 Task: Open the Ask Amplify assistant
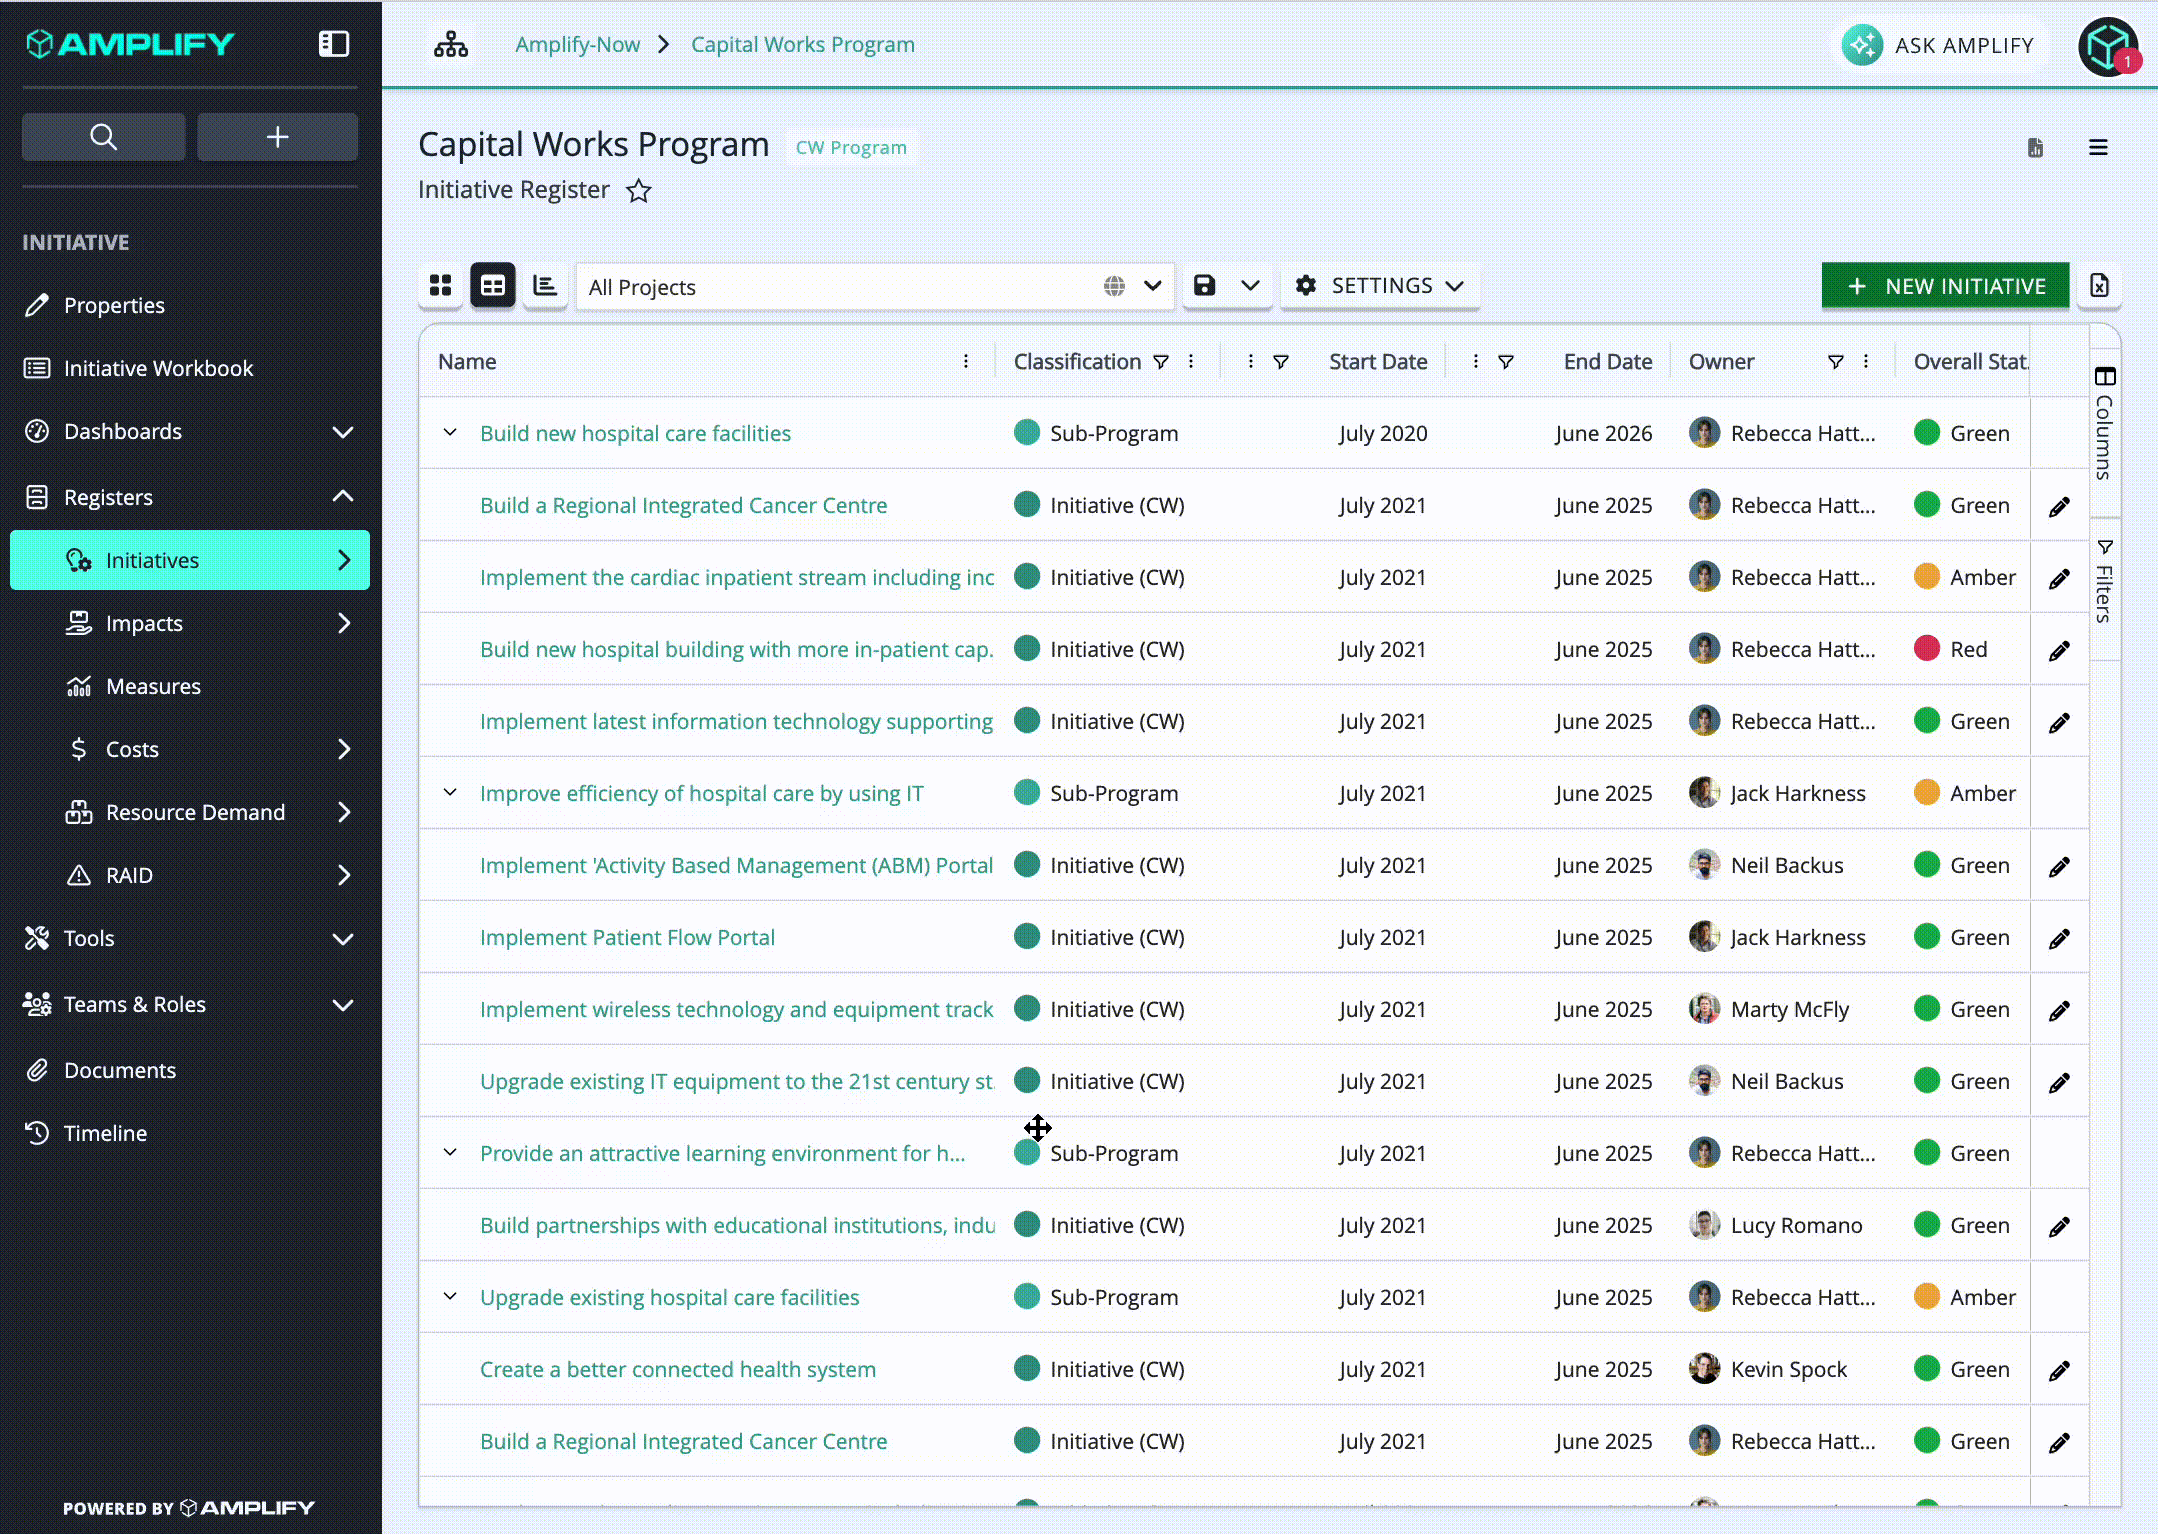click(1939, 45)
